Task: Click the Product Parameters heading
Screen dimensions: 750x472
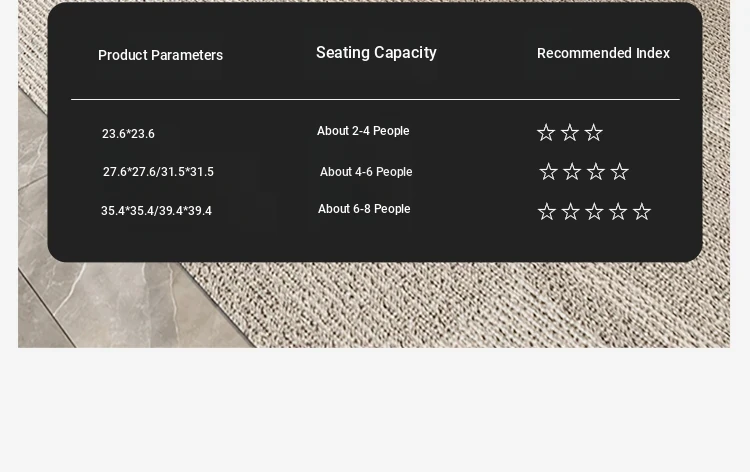Action: click(160, 55)
